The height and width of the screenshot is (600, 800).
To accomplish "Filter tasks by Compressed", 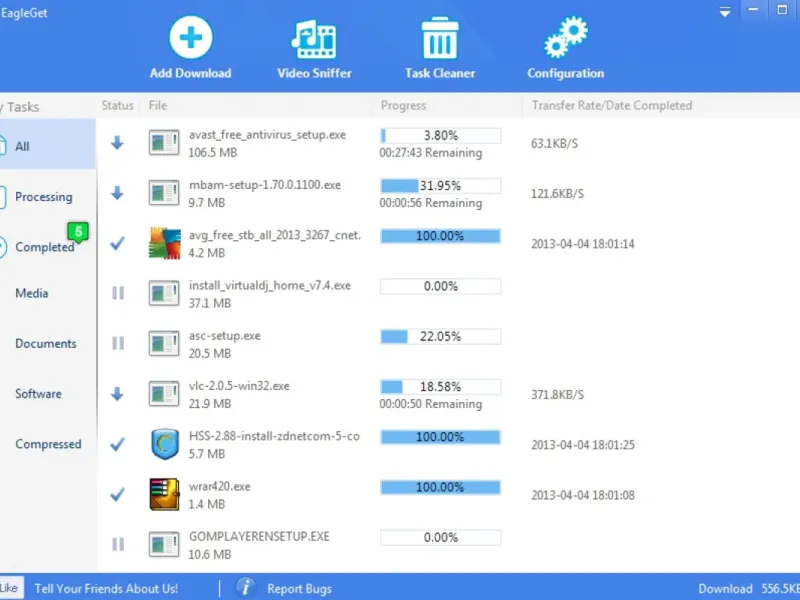I will pos(47,444).
